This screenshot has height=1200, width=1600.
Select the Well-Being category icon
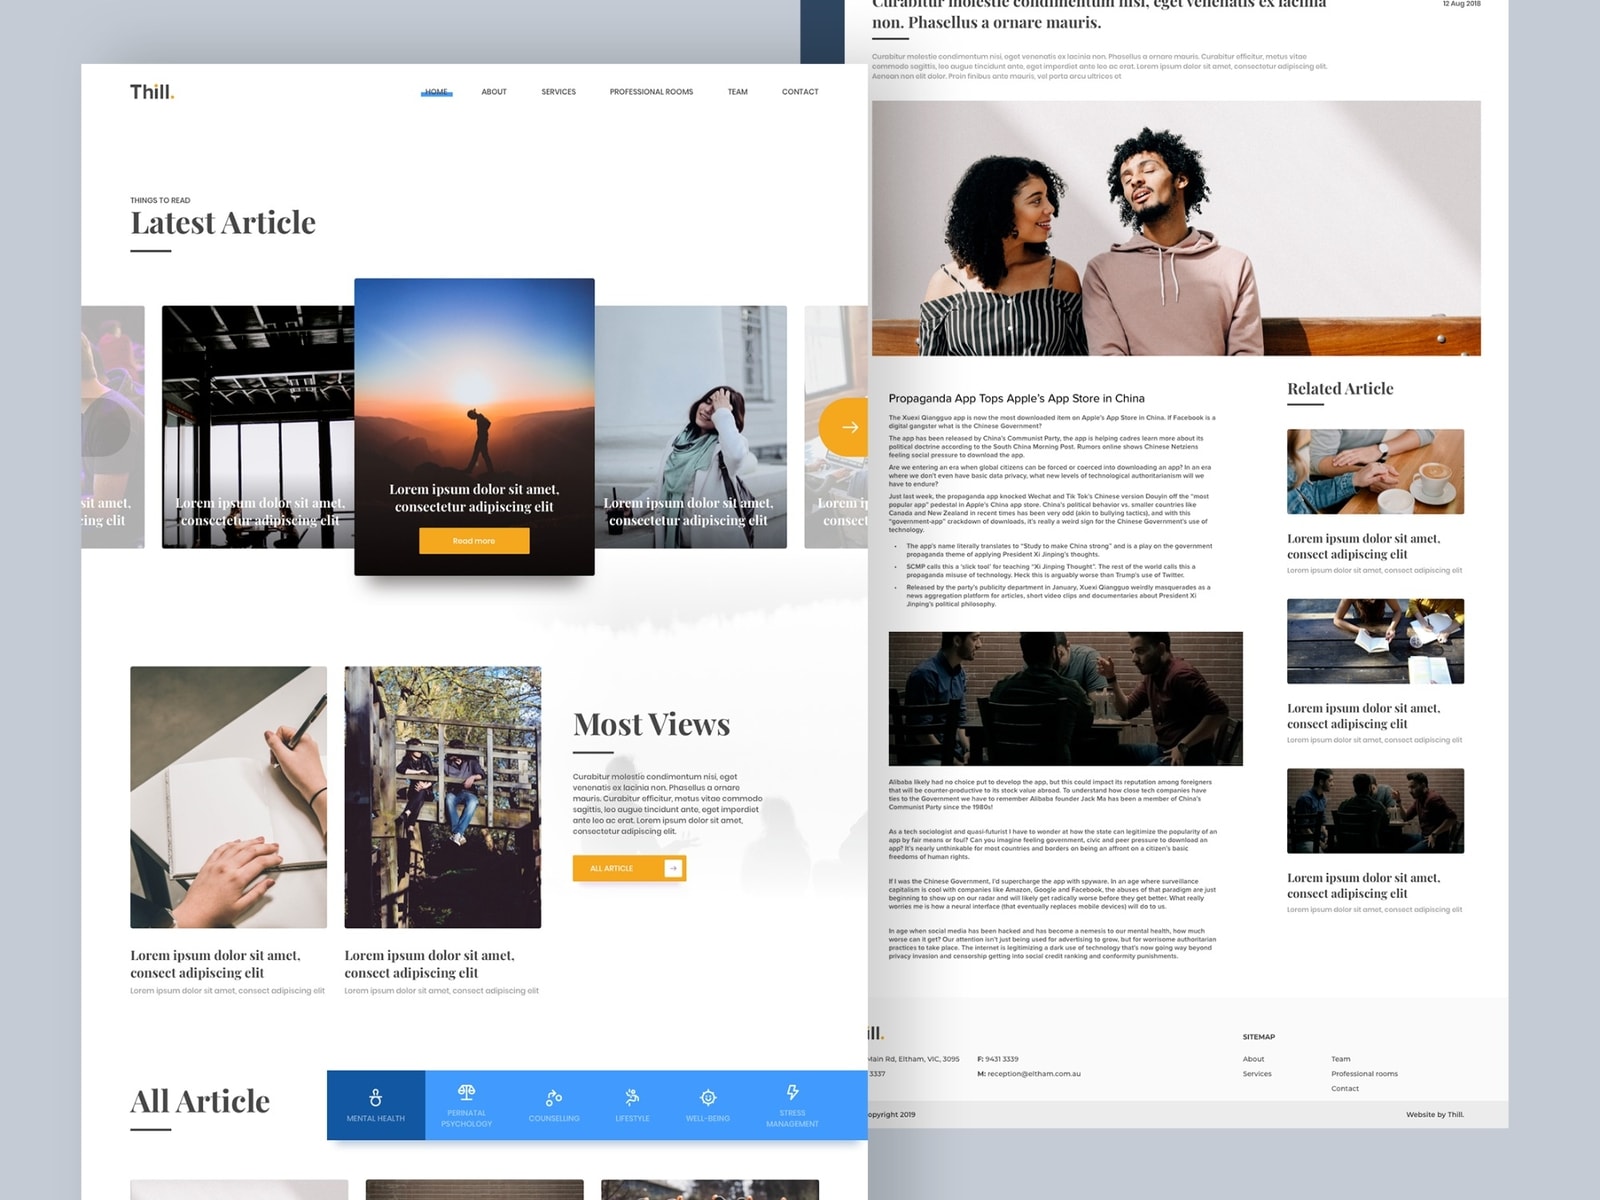708,1097
